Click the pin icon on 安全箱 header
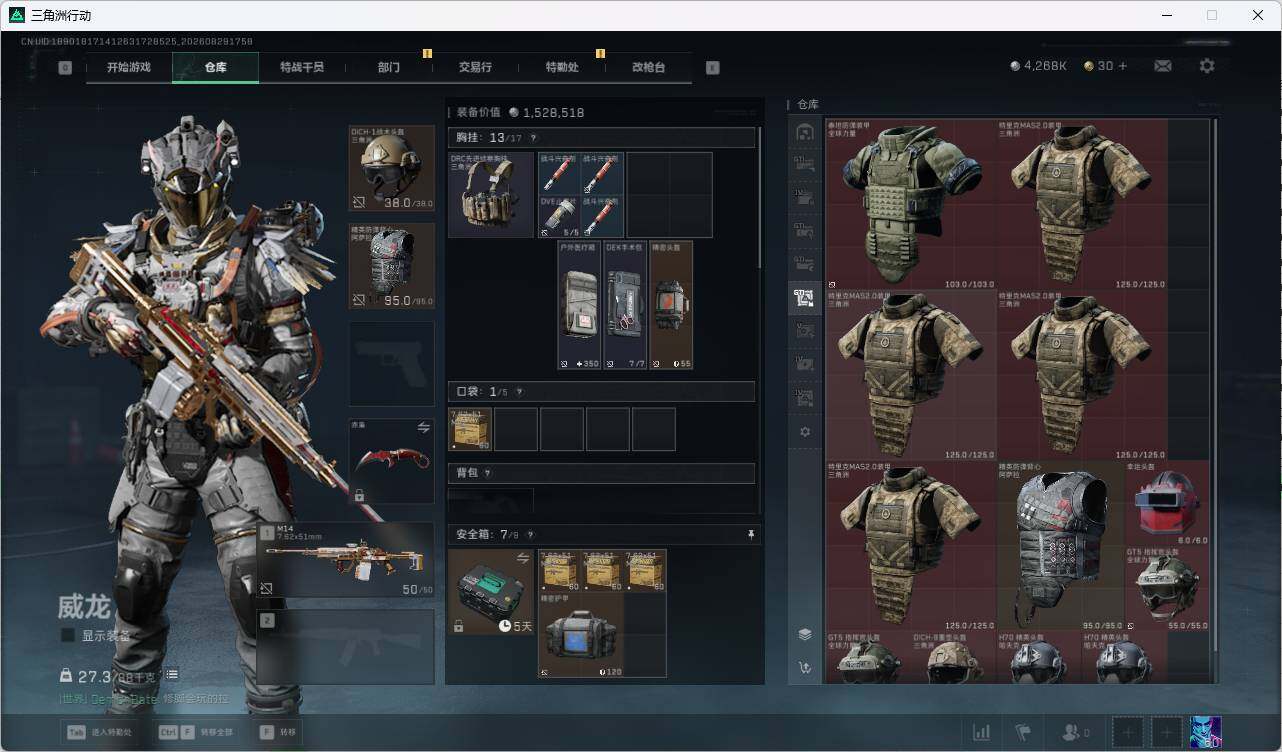 click(x=751, y=535)
